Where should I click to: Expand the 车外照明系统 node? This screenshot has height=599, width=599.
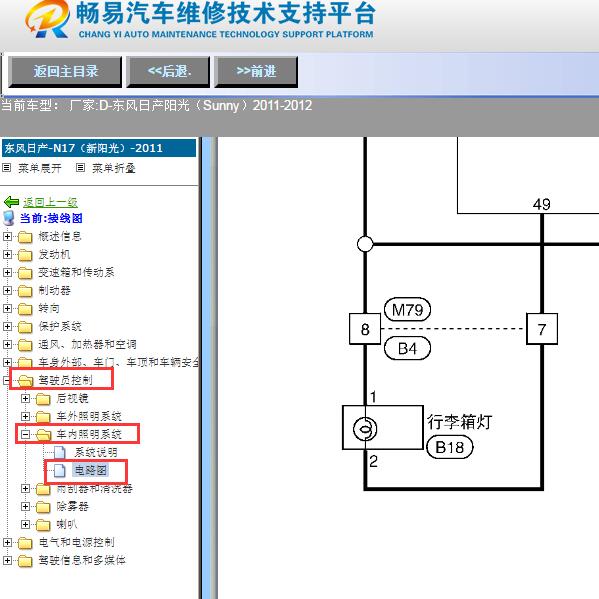(x=25, y=416)
